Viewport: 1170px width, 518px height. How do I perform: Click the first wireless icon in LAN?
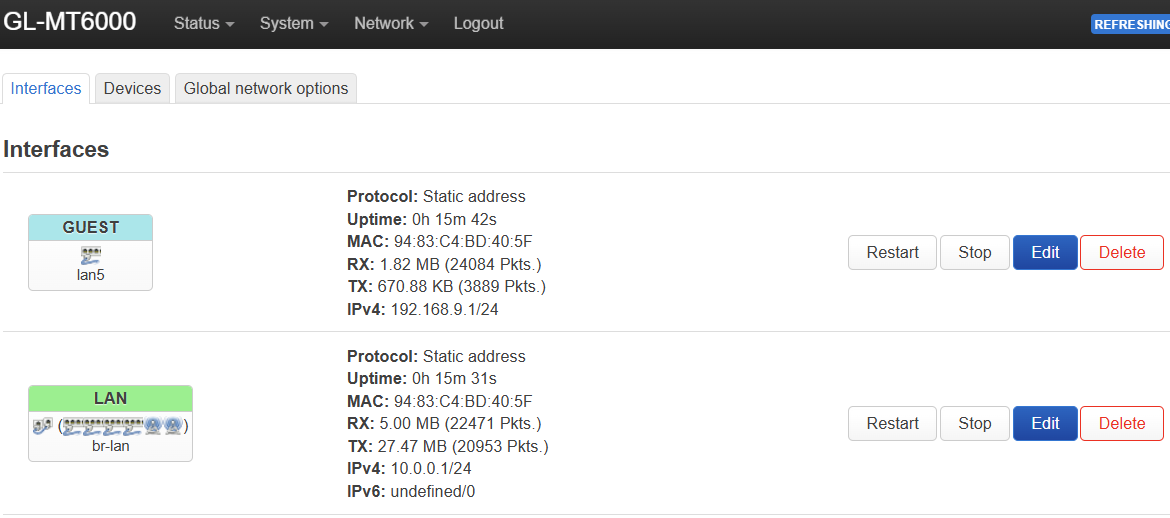point(152,425)
